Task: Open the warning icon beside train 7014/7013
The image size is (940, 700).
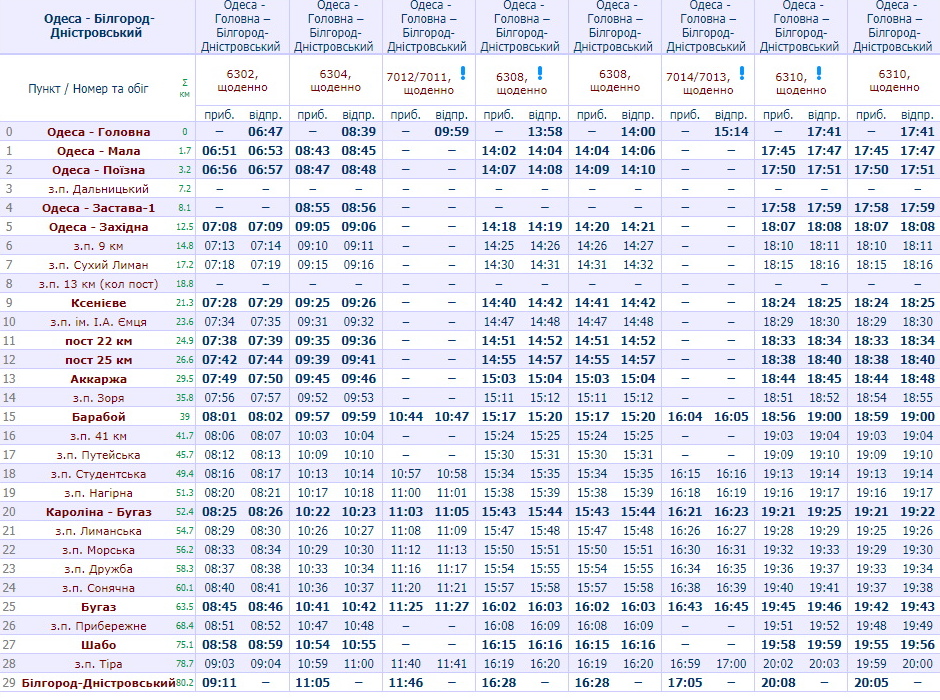Action: click(742, 73)
